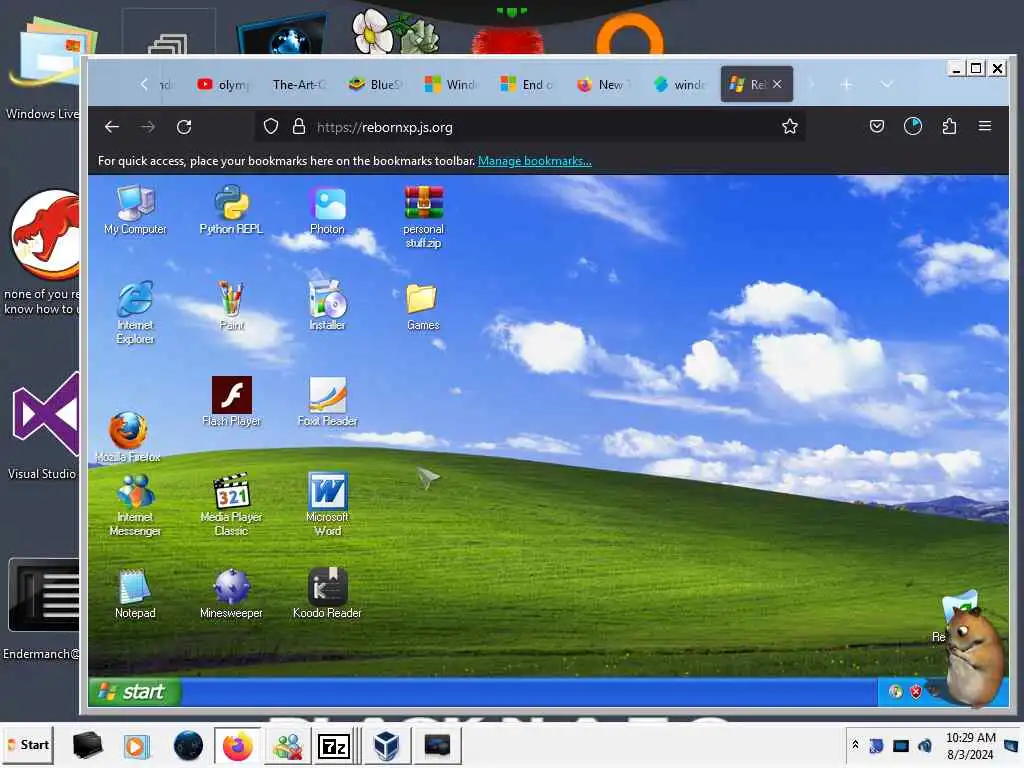Screen dimensions: 1024x768
Task: Click red shield icon in XP tray
Action: click(916, 692)
